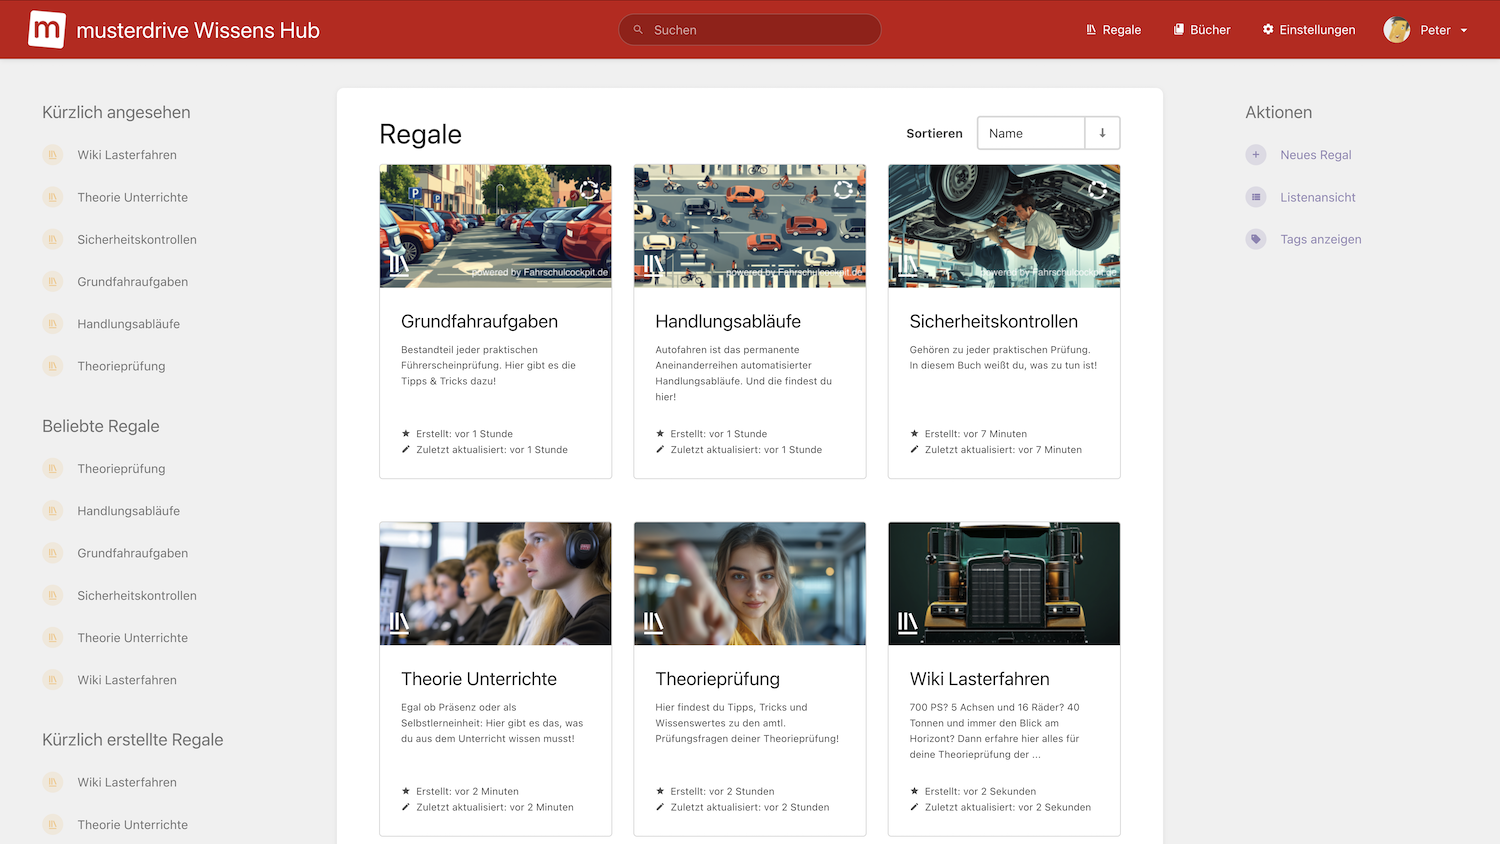Click the musterdrive logo icon
This screenshot has height=844, width=1500.
click(47, 30)
